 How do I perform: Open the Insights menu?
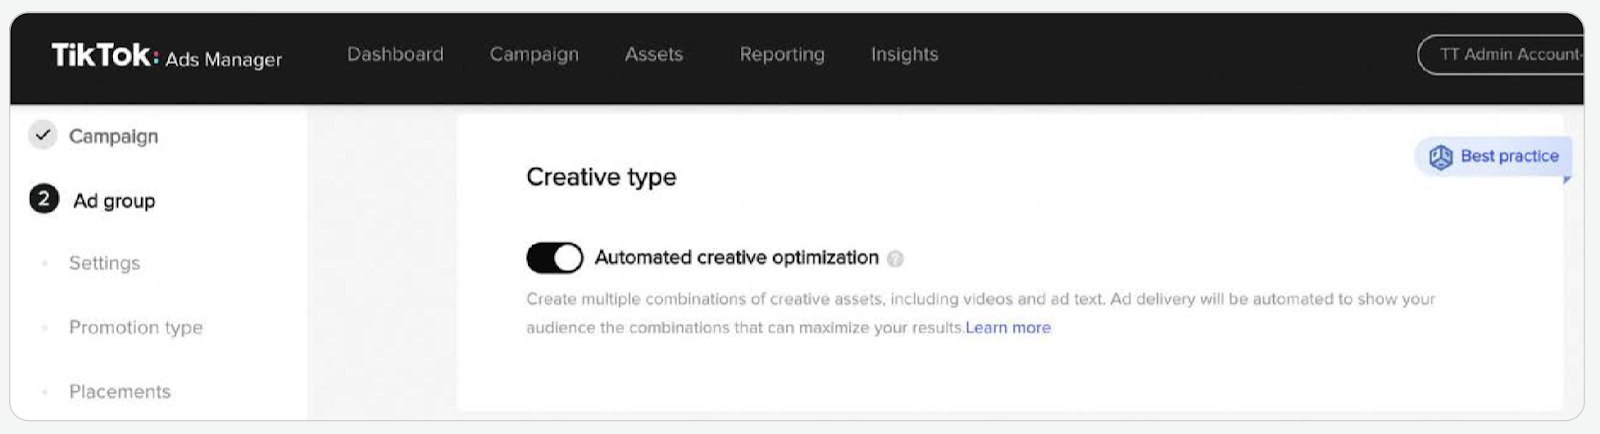click(x=904, y=54)
